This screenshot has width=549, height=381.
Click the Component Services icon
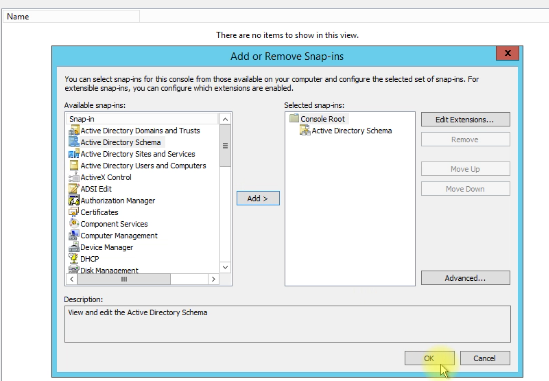point(74,223)
